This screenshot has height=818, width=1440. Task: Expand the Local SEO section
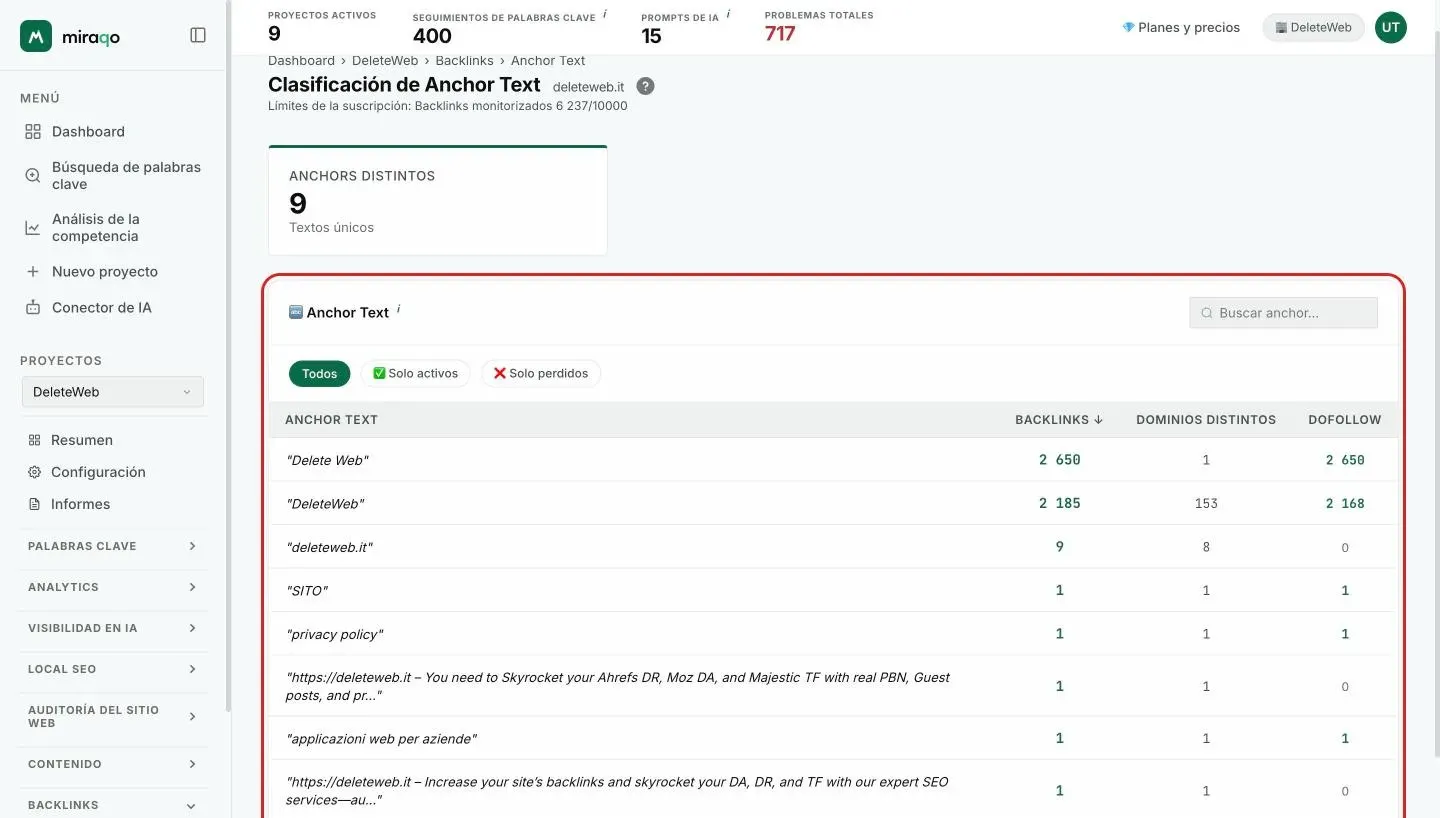(x=113, y=669)
